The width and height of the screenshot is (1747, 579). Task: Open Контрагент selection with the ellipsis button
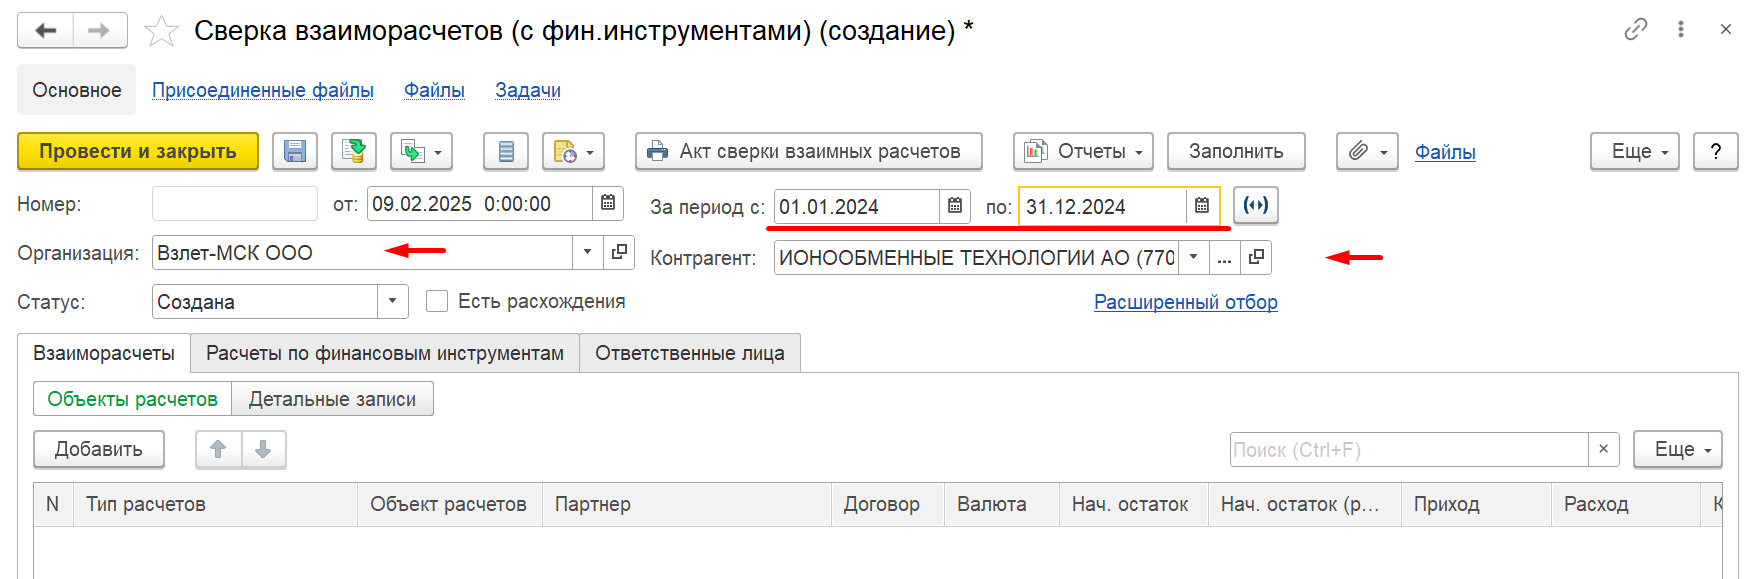click(1225, 257)
